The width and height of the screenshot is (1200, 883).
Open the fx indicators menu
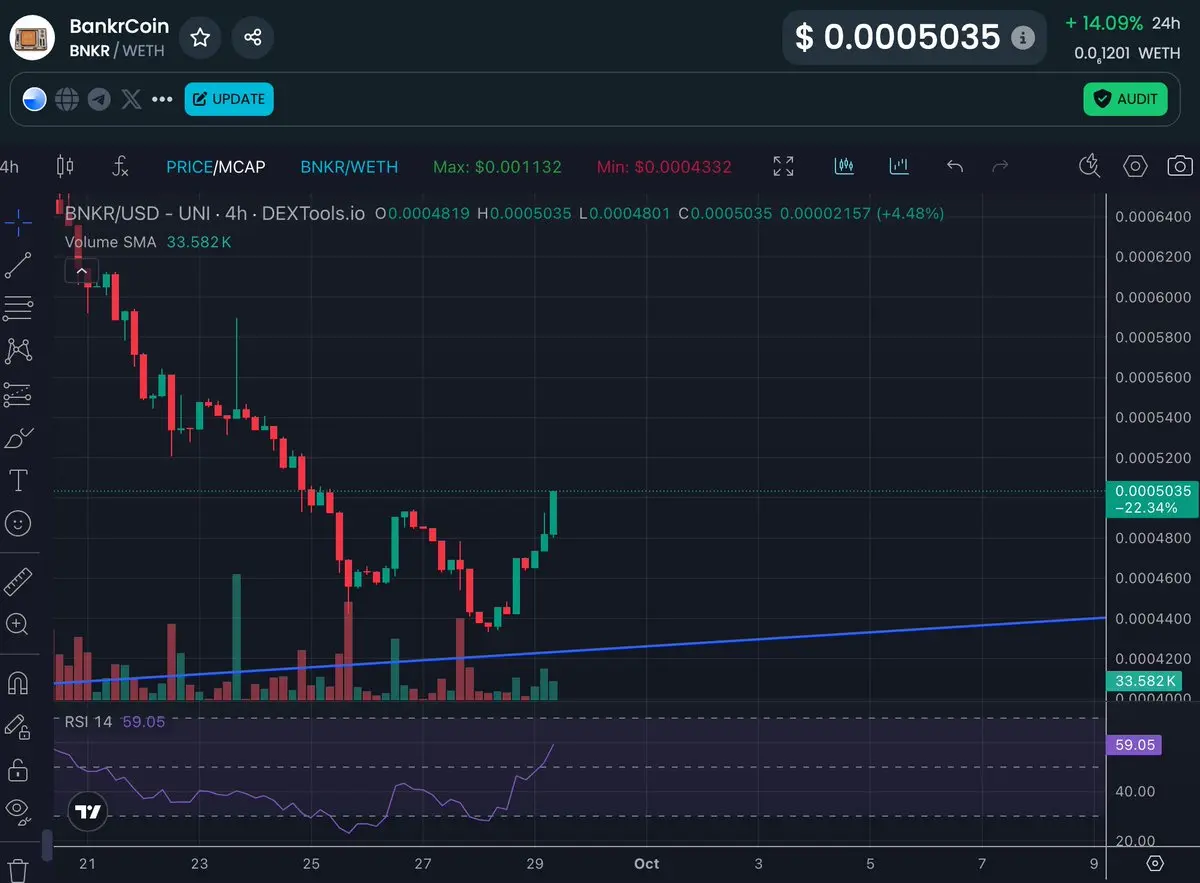point(120,166)
